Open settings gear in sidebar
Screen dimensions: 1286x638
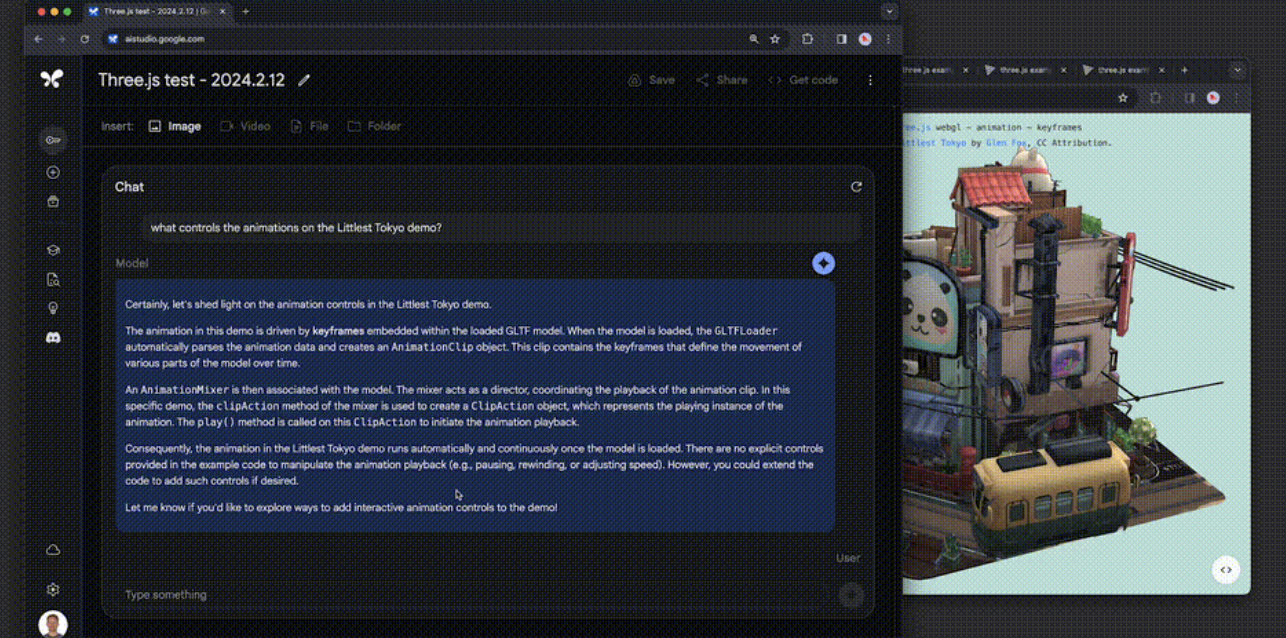point(53,590)
